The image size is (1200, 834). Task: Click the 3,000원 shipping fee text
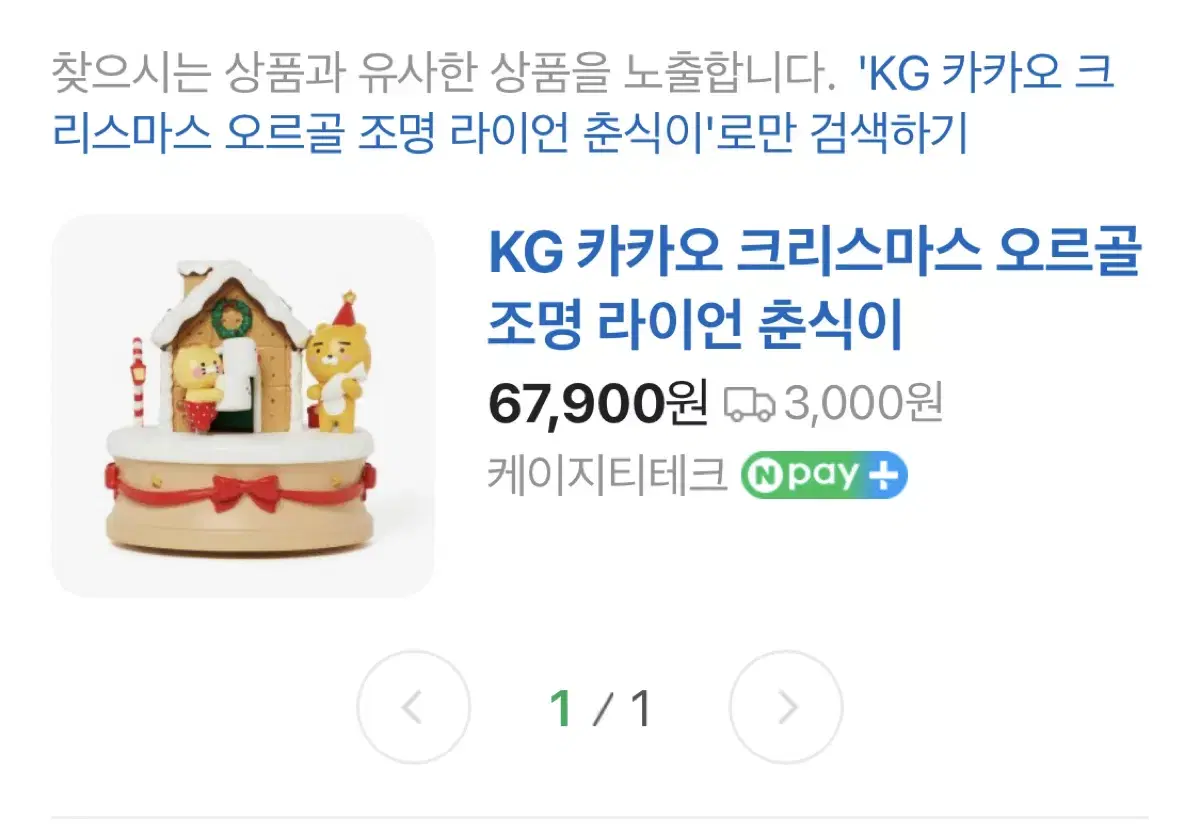(863, 404)
